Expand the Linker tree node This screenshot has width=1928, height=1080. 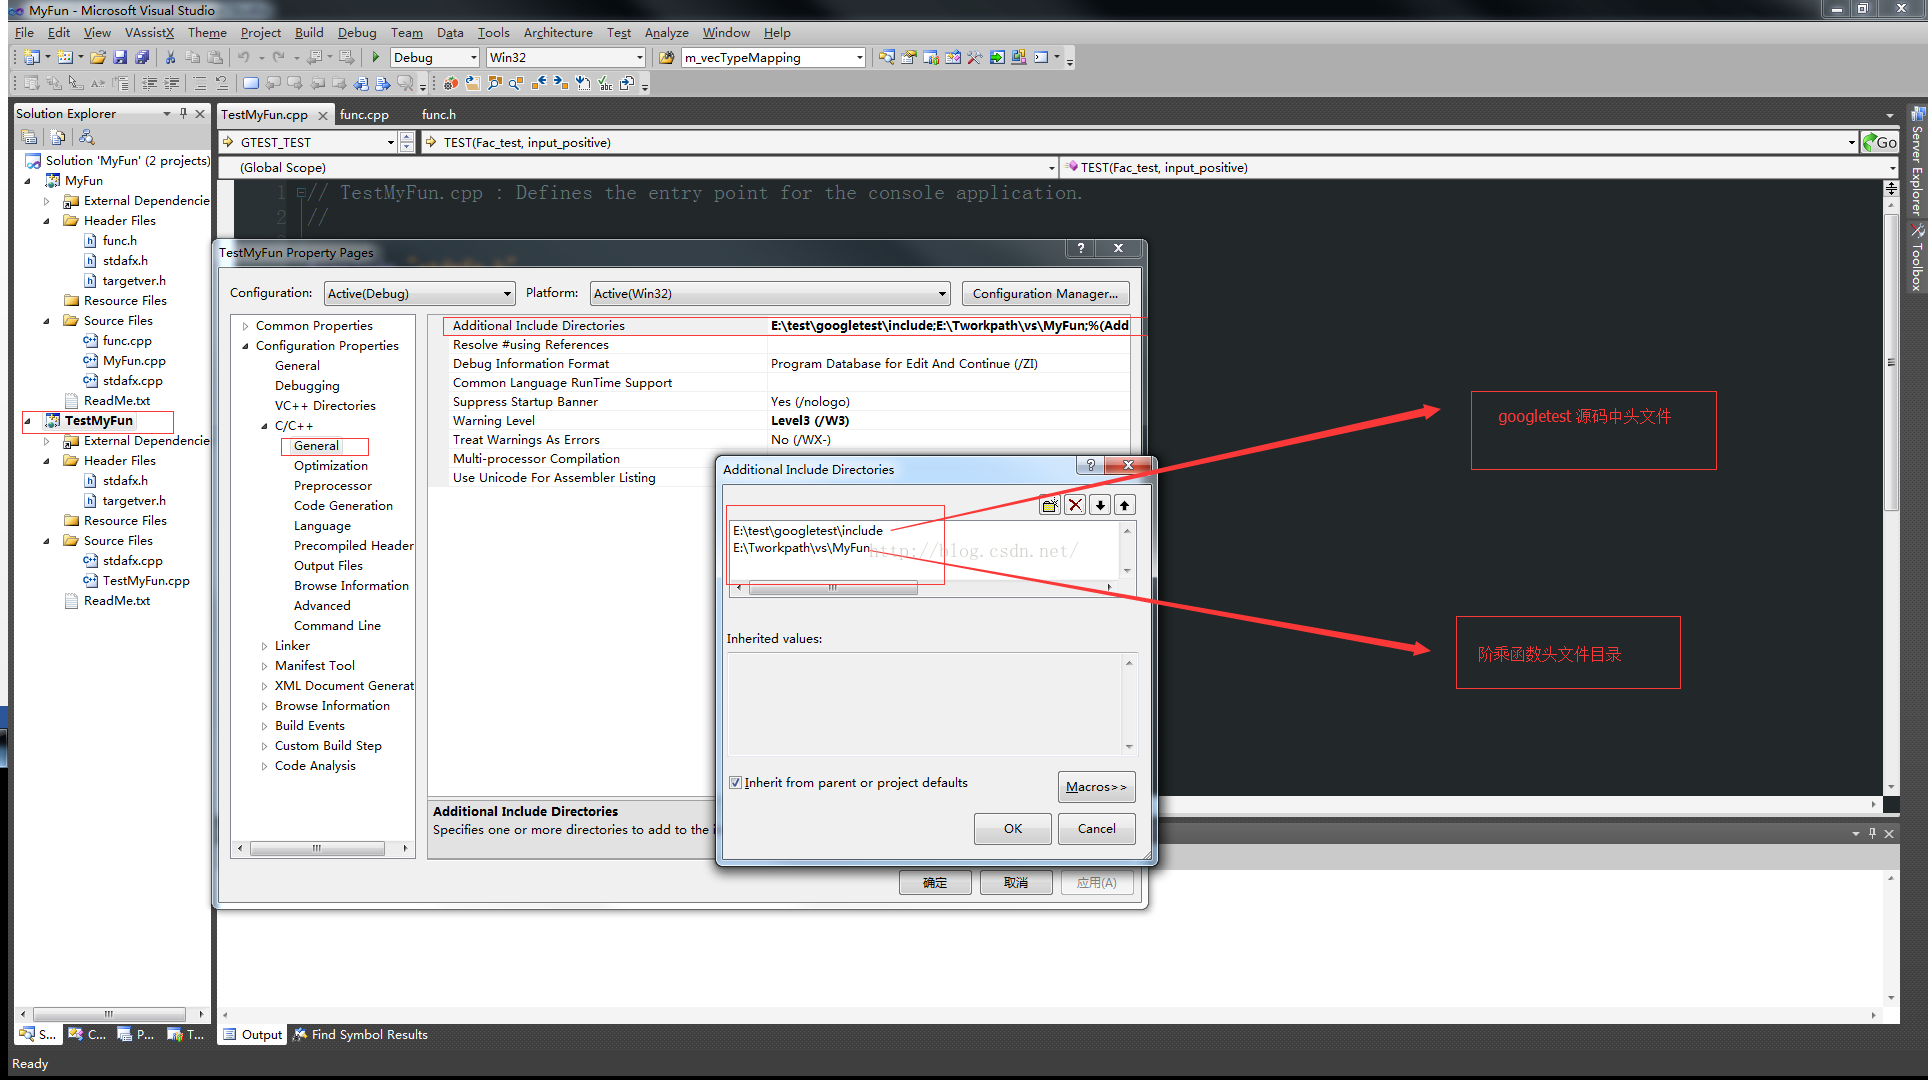point(265,646)
